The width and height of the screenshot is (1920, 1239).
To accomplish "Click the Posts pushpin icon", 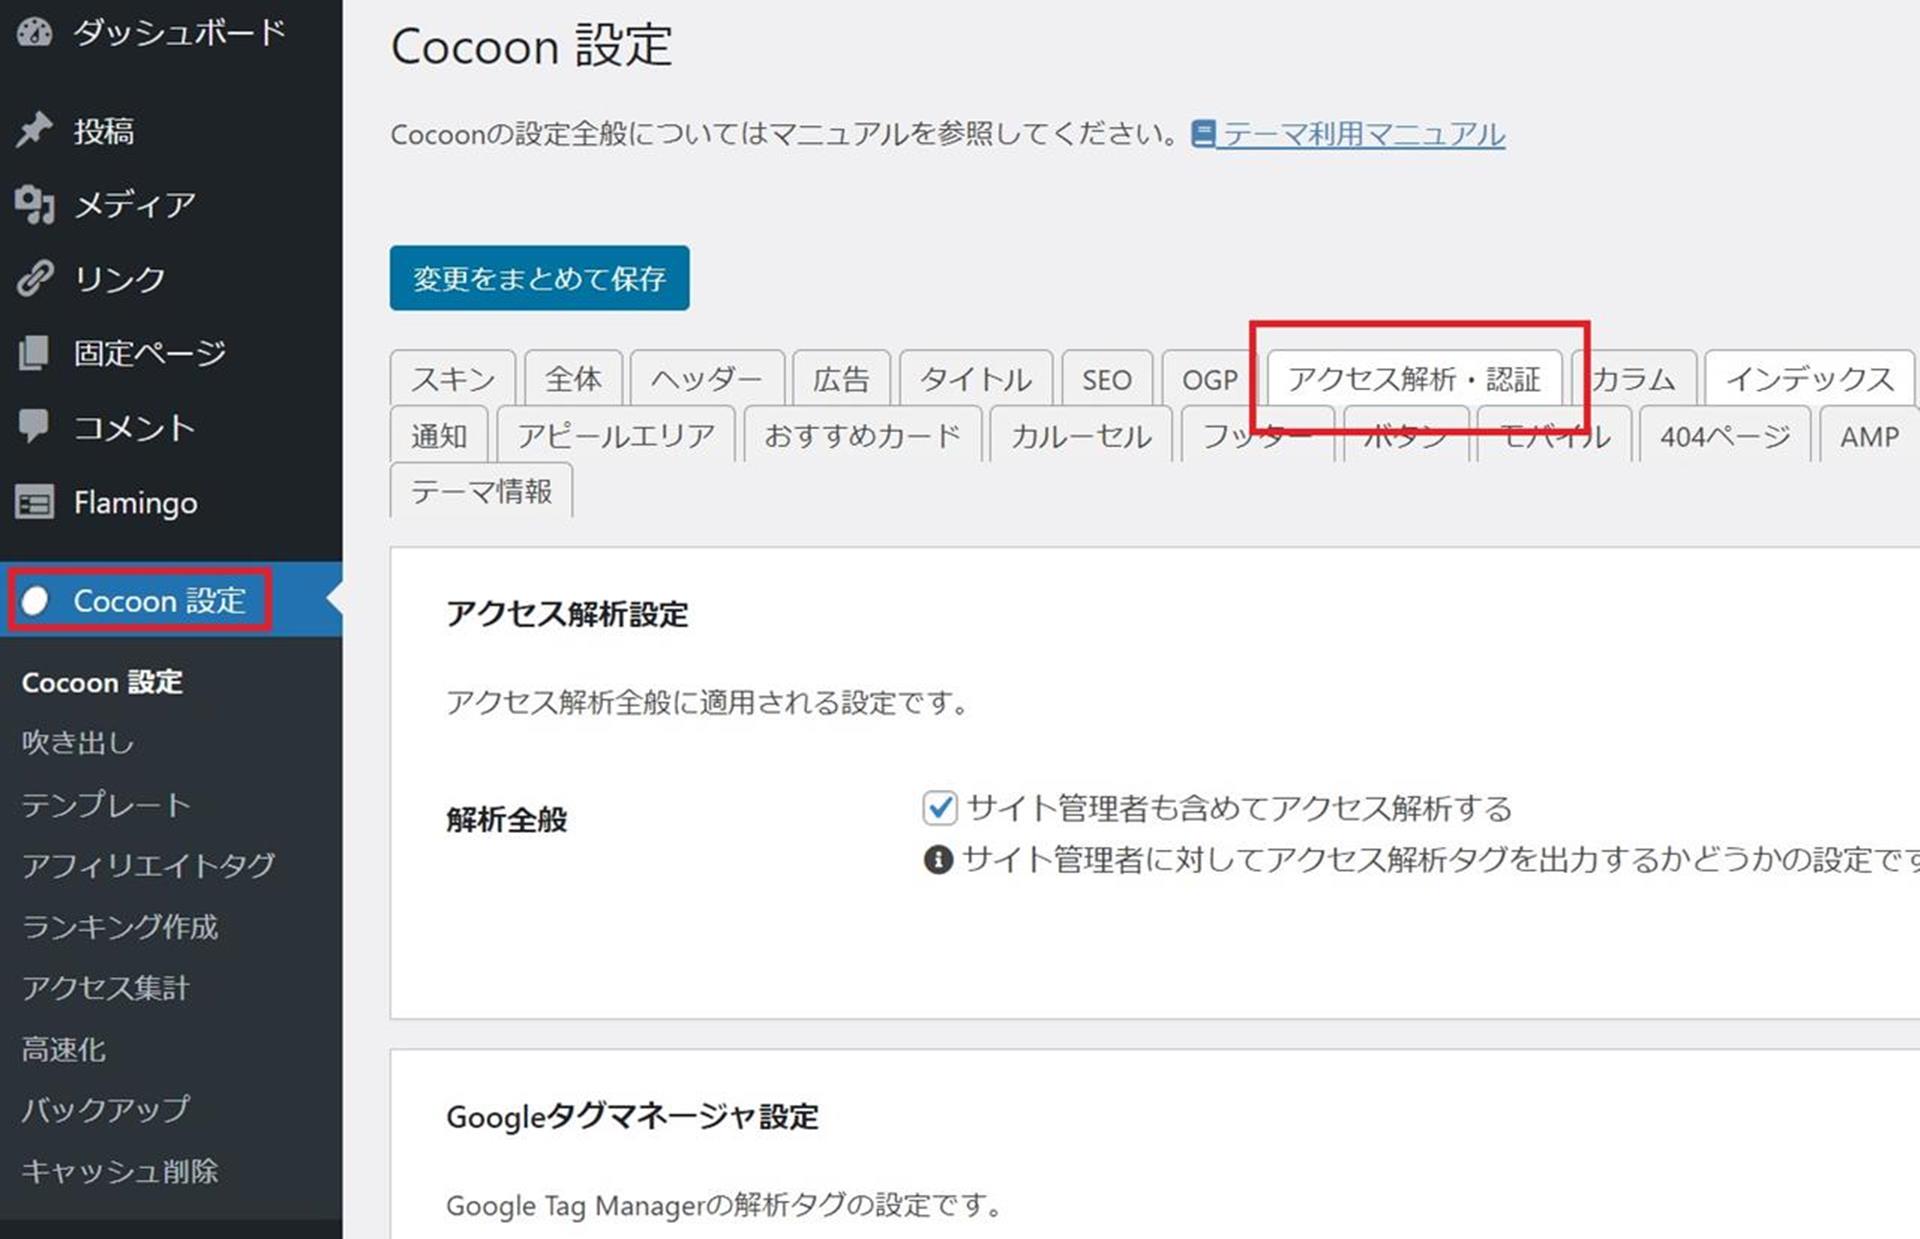I will (34, 130).
